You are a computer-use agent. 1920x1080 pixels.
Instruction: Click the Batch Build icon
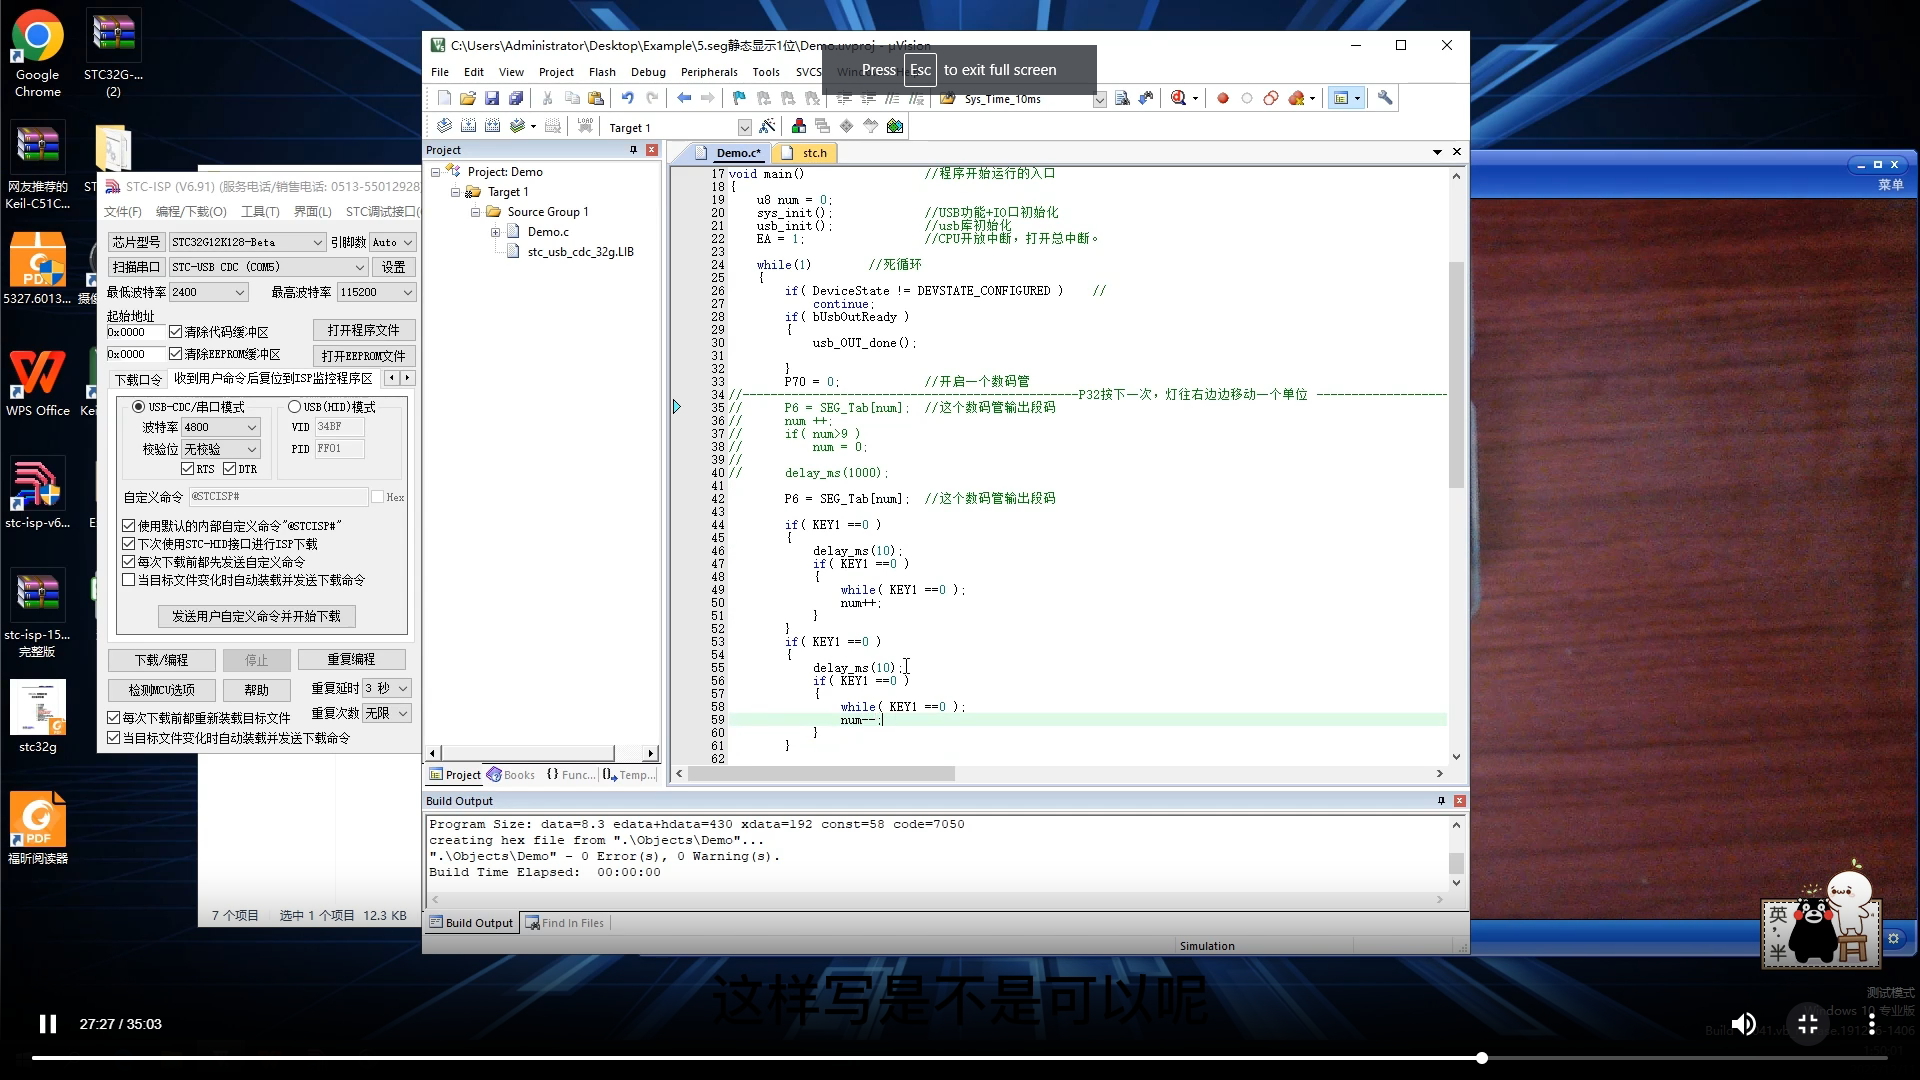[519, 126]
